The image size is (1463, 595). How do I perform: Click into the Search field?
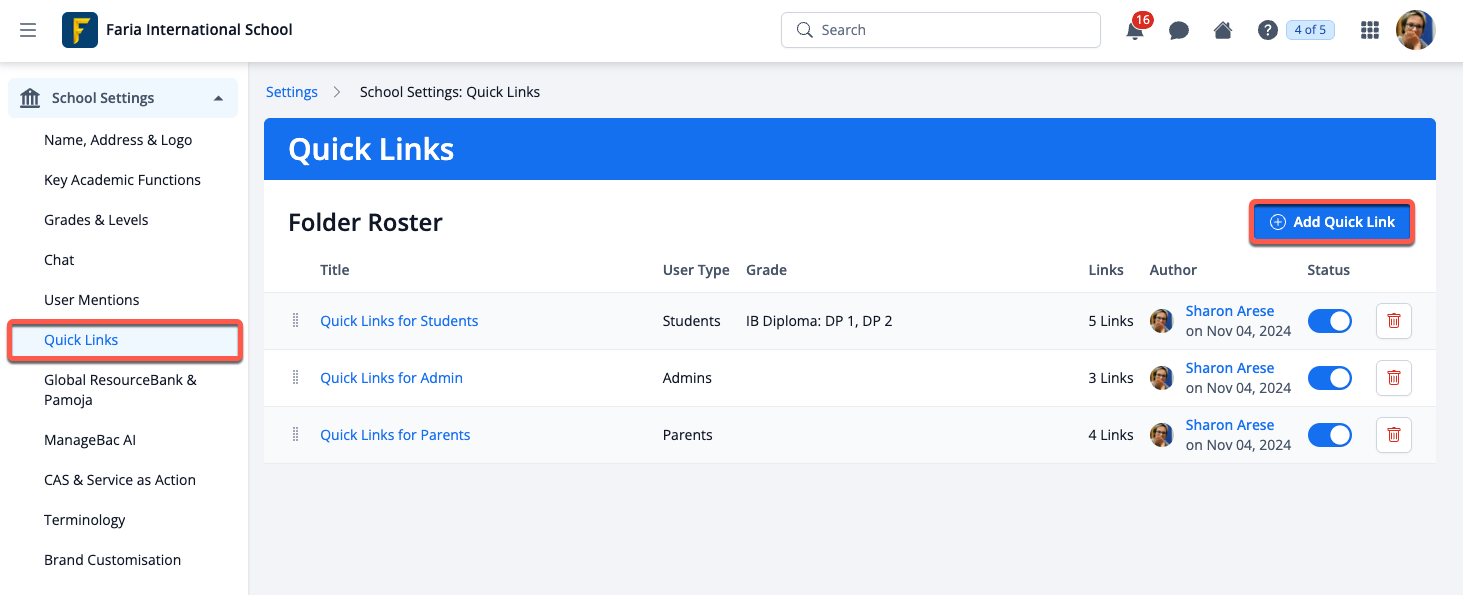tap(940, 30)
